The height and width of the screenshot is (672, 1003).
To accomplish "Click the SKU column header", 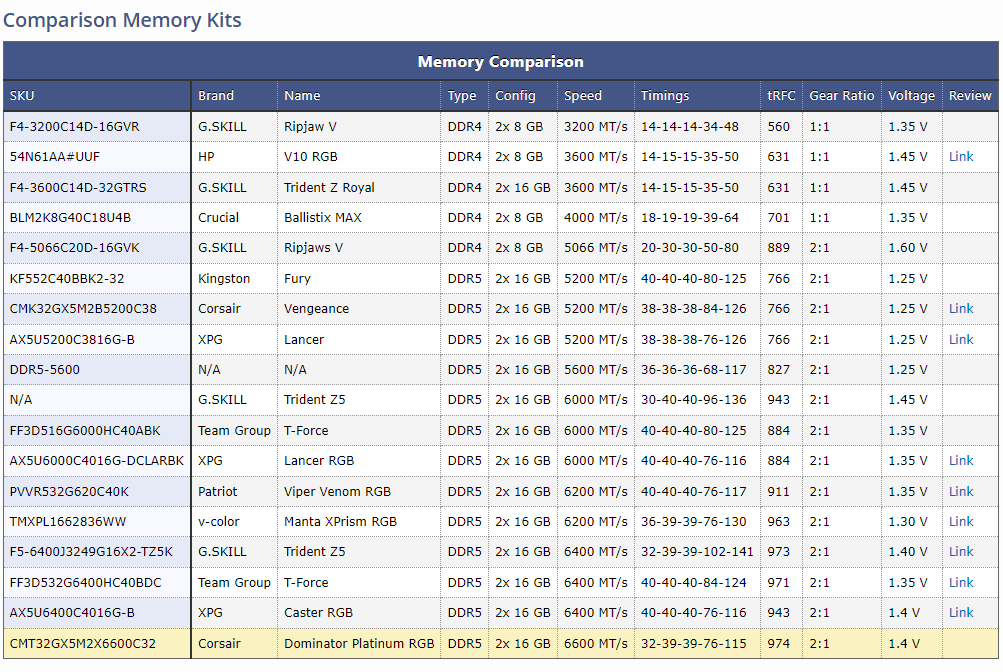I will [22, 96].
